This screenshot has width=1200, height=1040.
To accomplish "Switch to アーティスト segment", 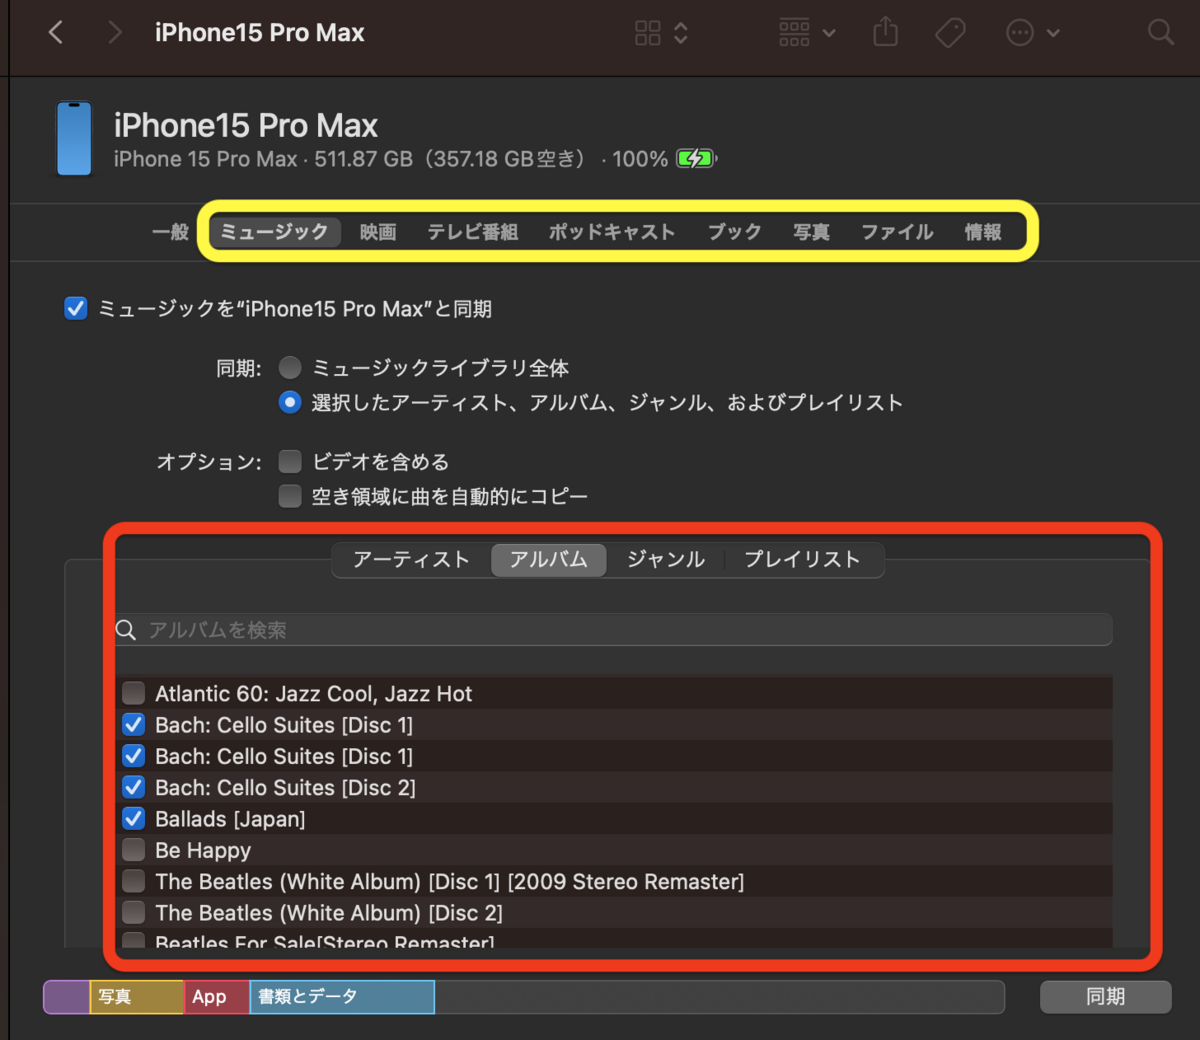I will tap(411, 560).
